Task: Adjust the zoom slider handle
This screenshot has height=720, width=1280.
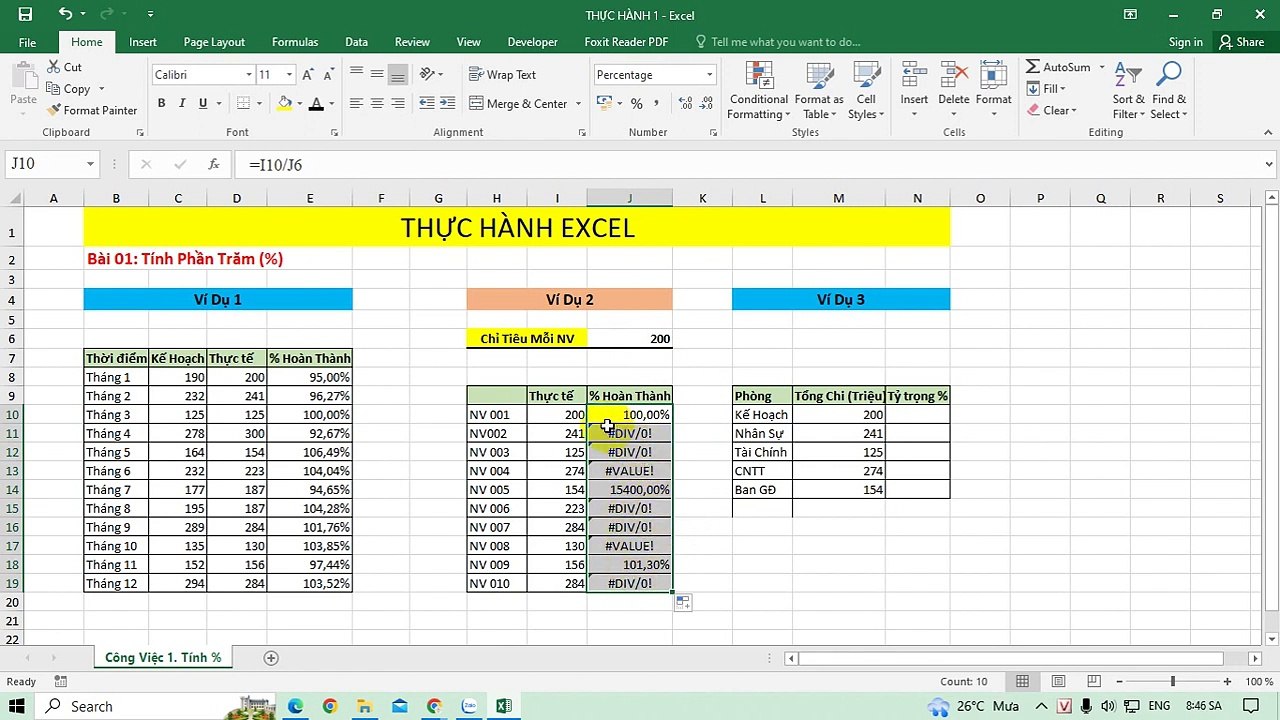Action: click(1173, 681)
